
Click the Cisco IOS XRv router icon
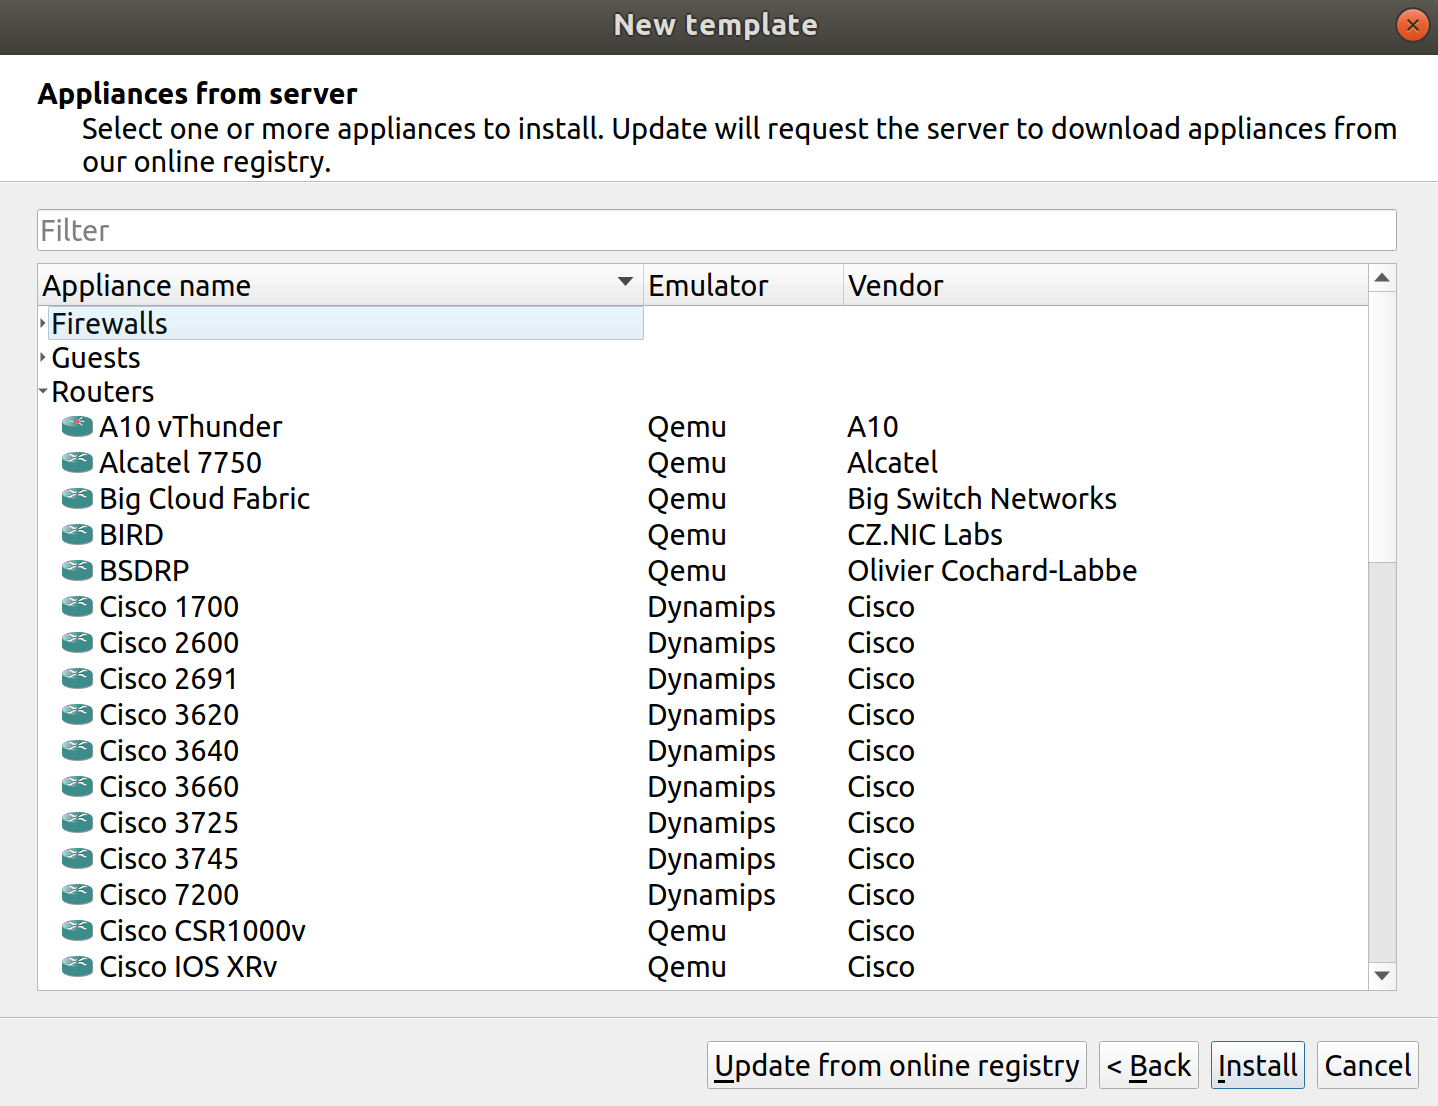coord(76,966)
